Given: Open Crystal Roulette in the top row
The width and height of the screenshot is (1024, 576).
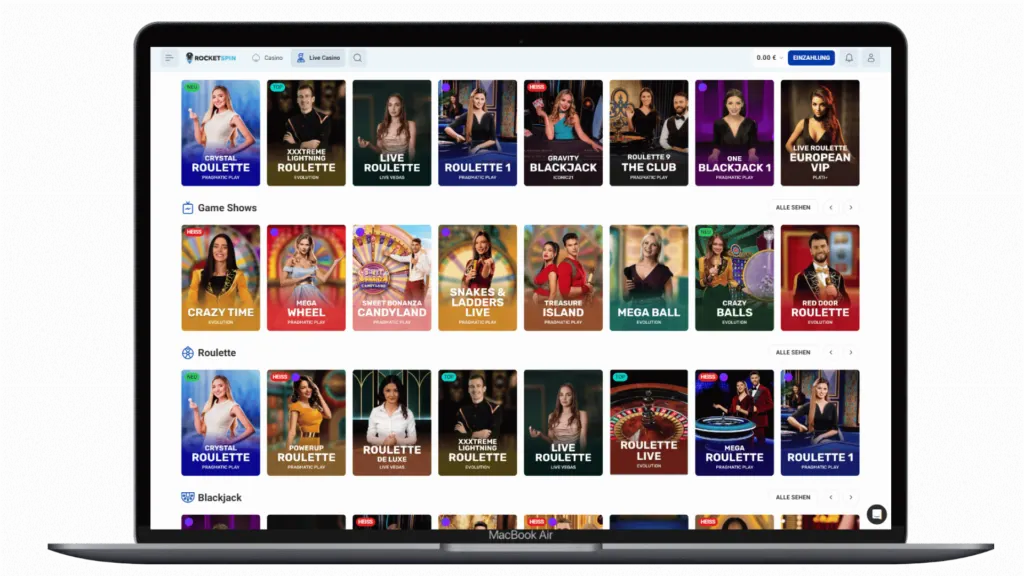Looking at the screenshot, I should click(x=221, y=133).
